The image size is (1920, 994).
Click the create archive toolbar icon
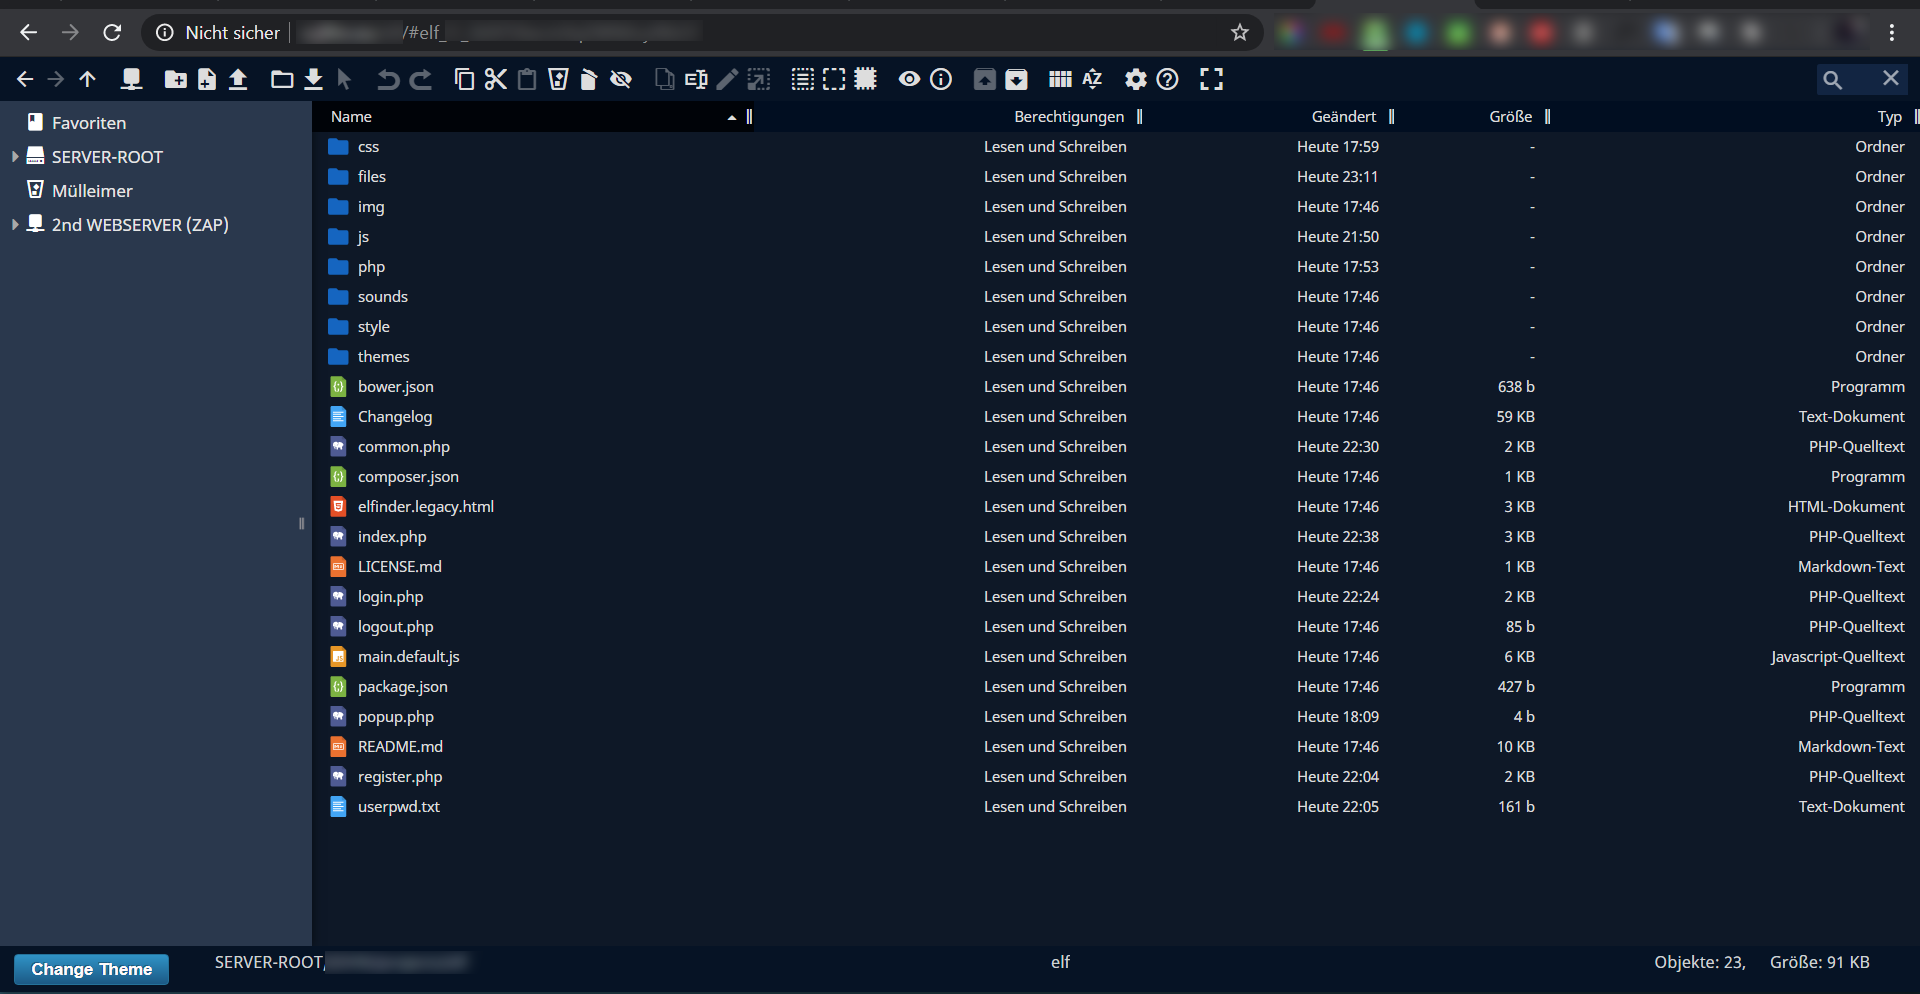1016,79
